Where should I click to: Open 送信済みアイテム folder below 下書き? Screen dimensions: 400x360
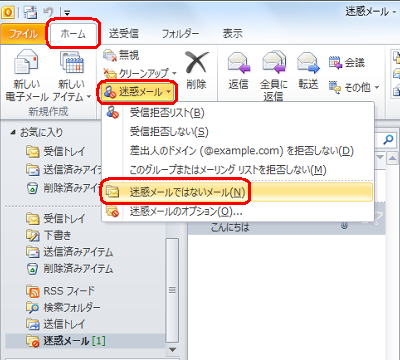tap(69, 252)
